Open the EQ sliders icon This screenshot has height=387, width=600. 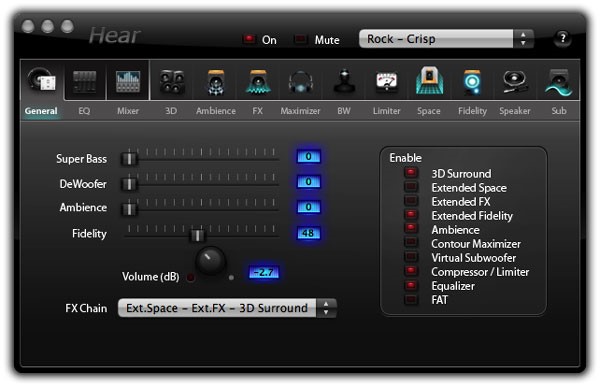(x=85, y=81)
